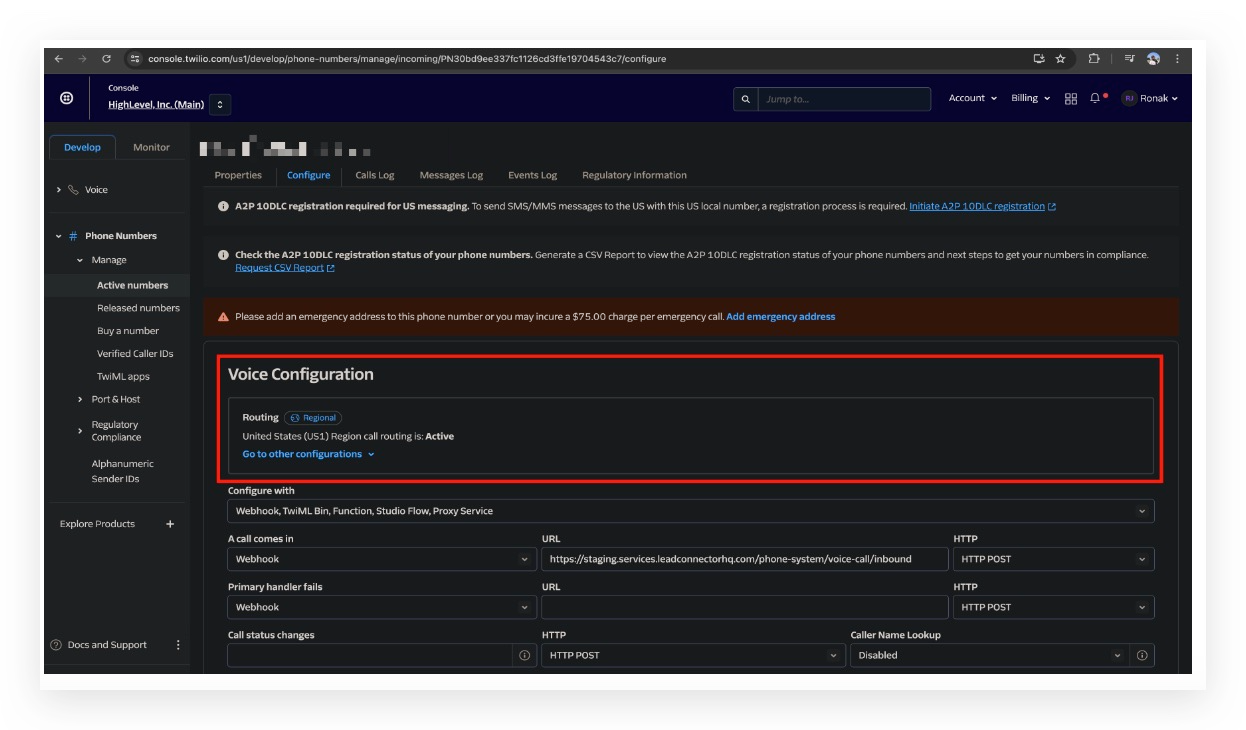Open the Account dropdown menu
The image size is (1246, 730).
coord(972,98)
